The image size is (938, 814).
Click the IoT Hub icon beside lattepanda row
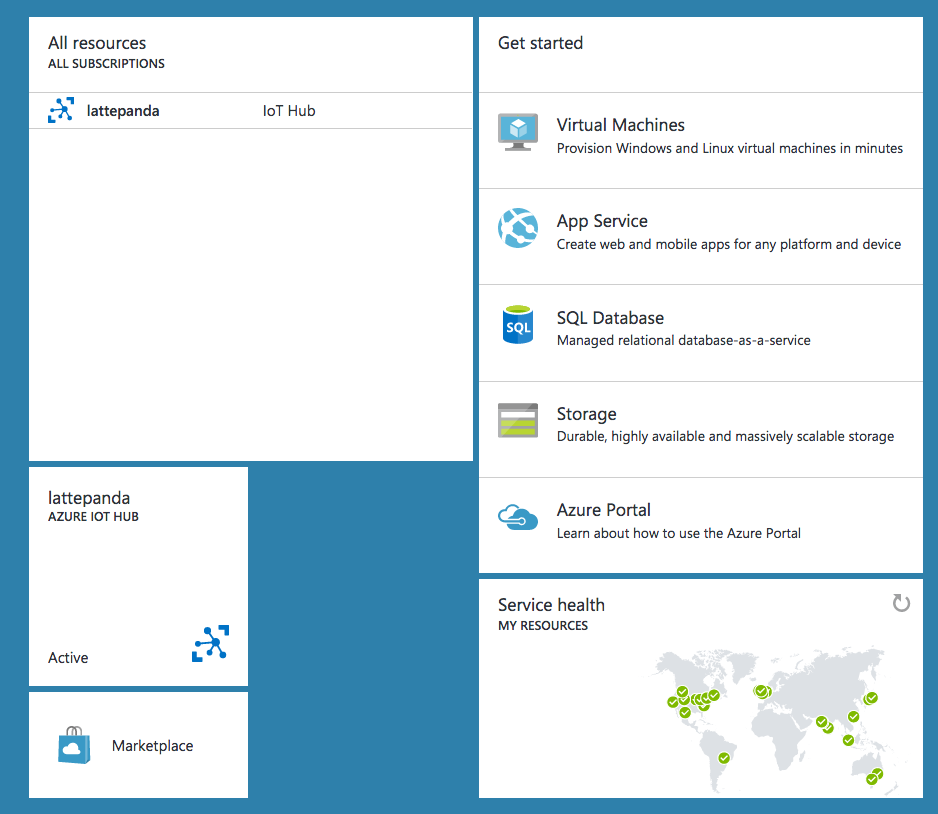coord(61,111)
